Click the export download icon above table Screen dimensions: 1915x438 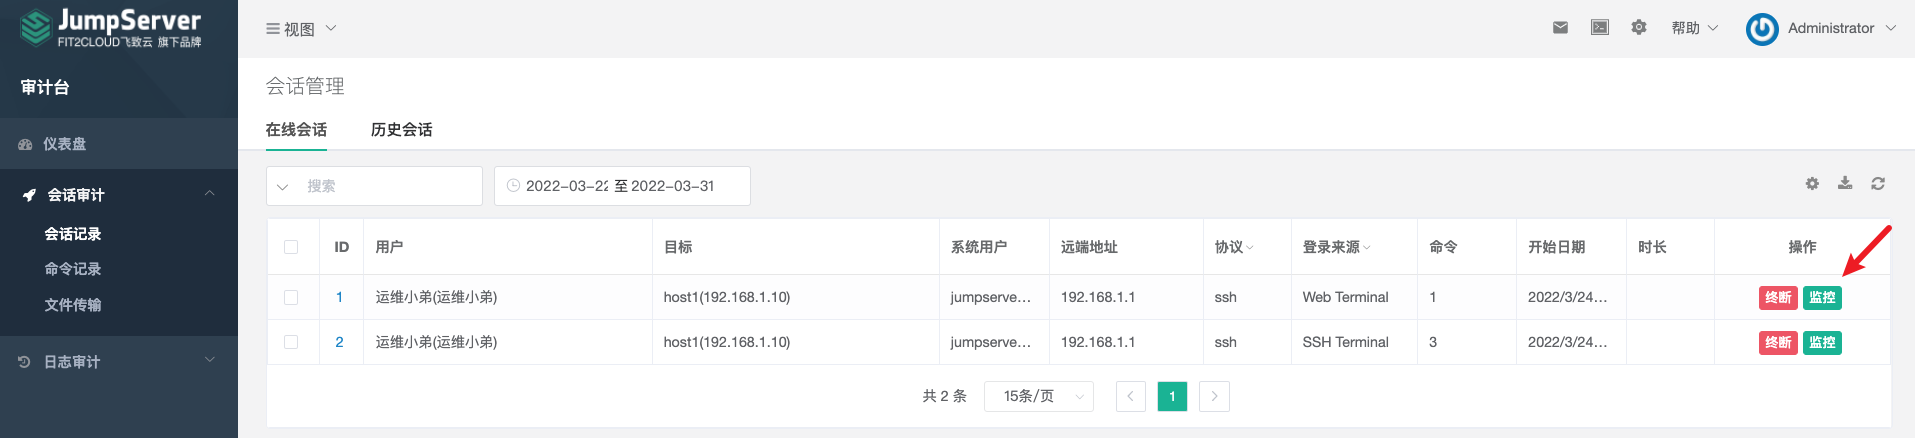click(1845, 183)
